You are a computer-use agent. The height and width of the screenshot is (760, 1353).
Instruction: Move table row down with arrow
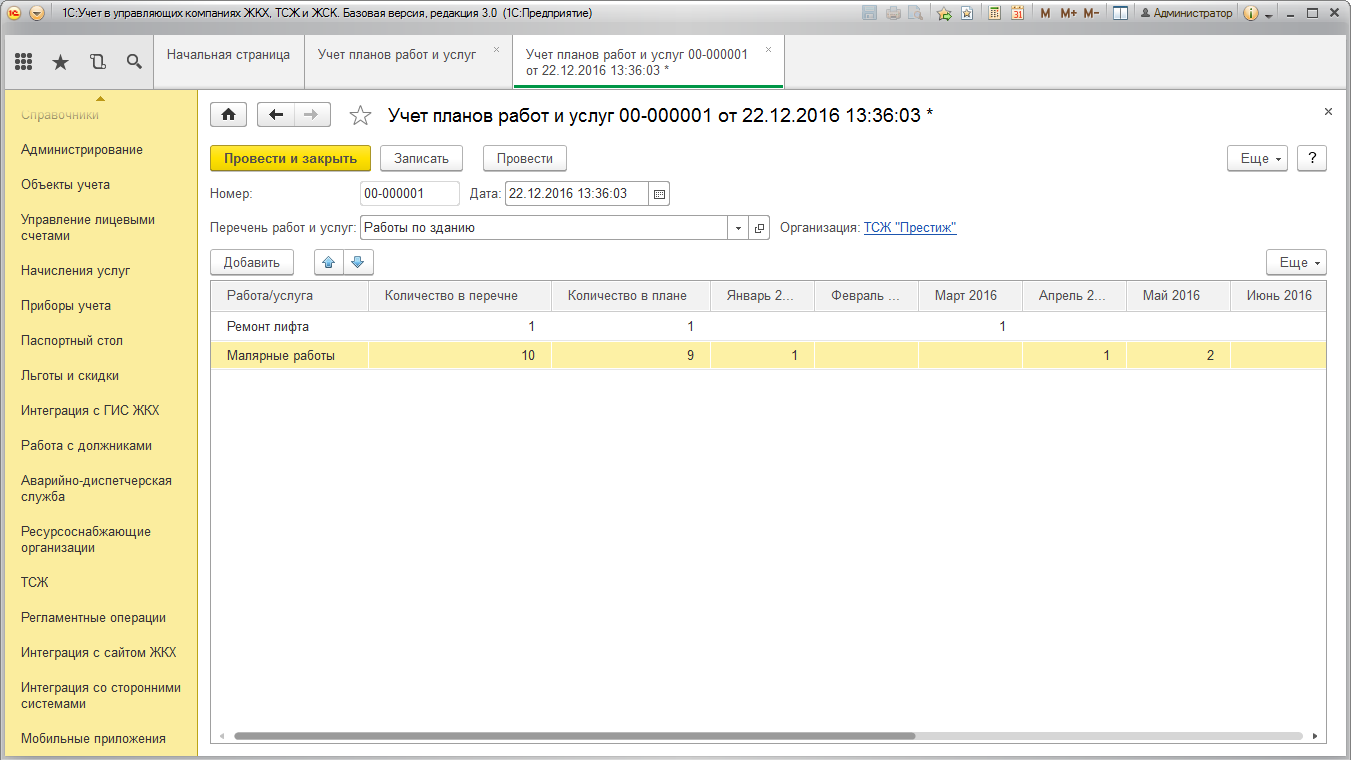point(359,263)
